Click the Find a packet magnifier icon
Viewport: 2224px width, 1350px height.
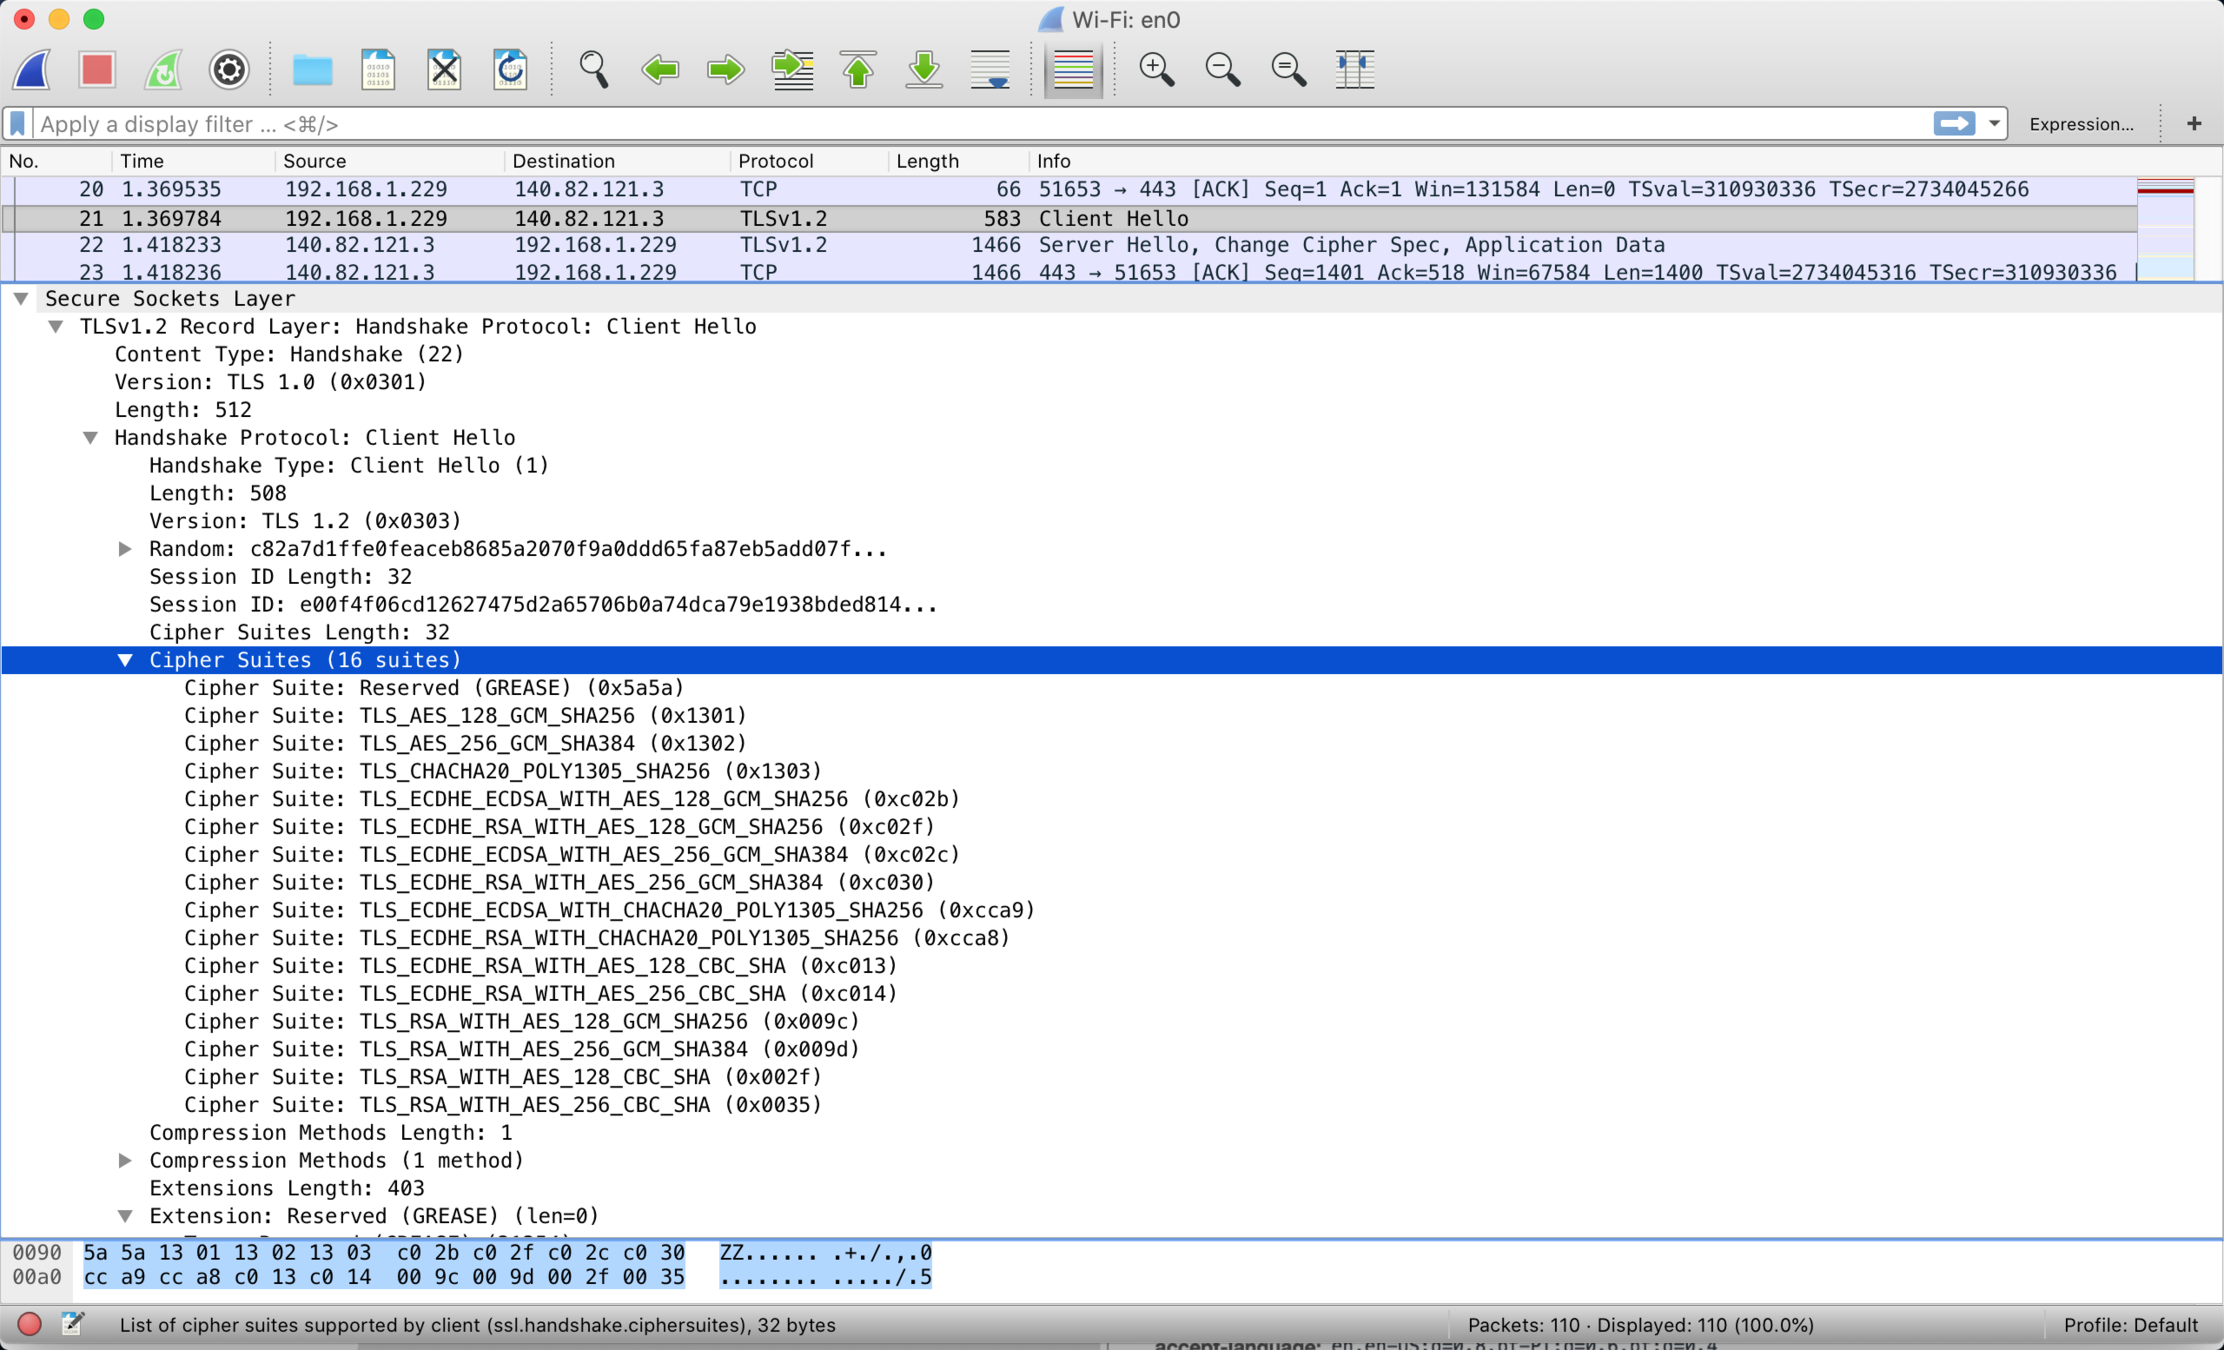593,69
